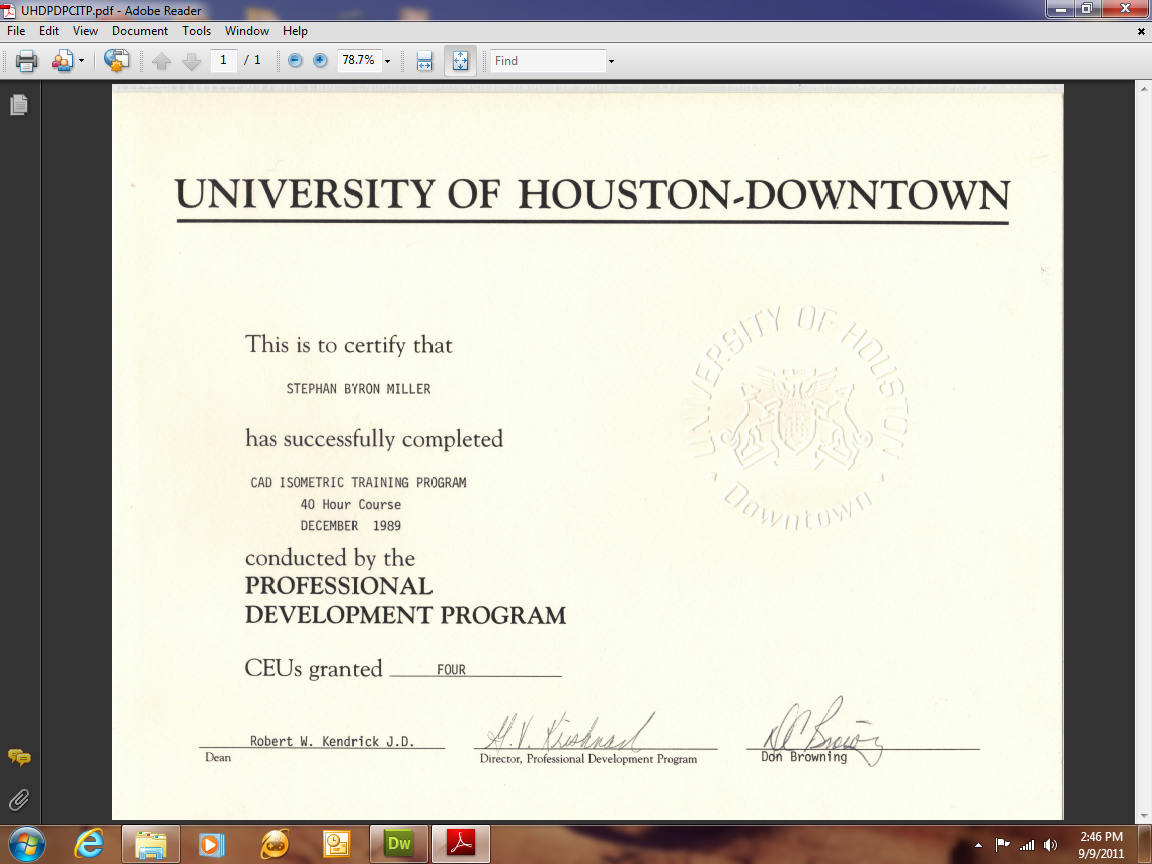Open the Help menu
The height and width of the screenshot is (864, 1152).
click(295, 31)
